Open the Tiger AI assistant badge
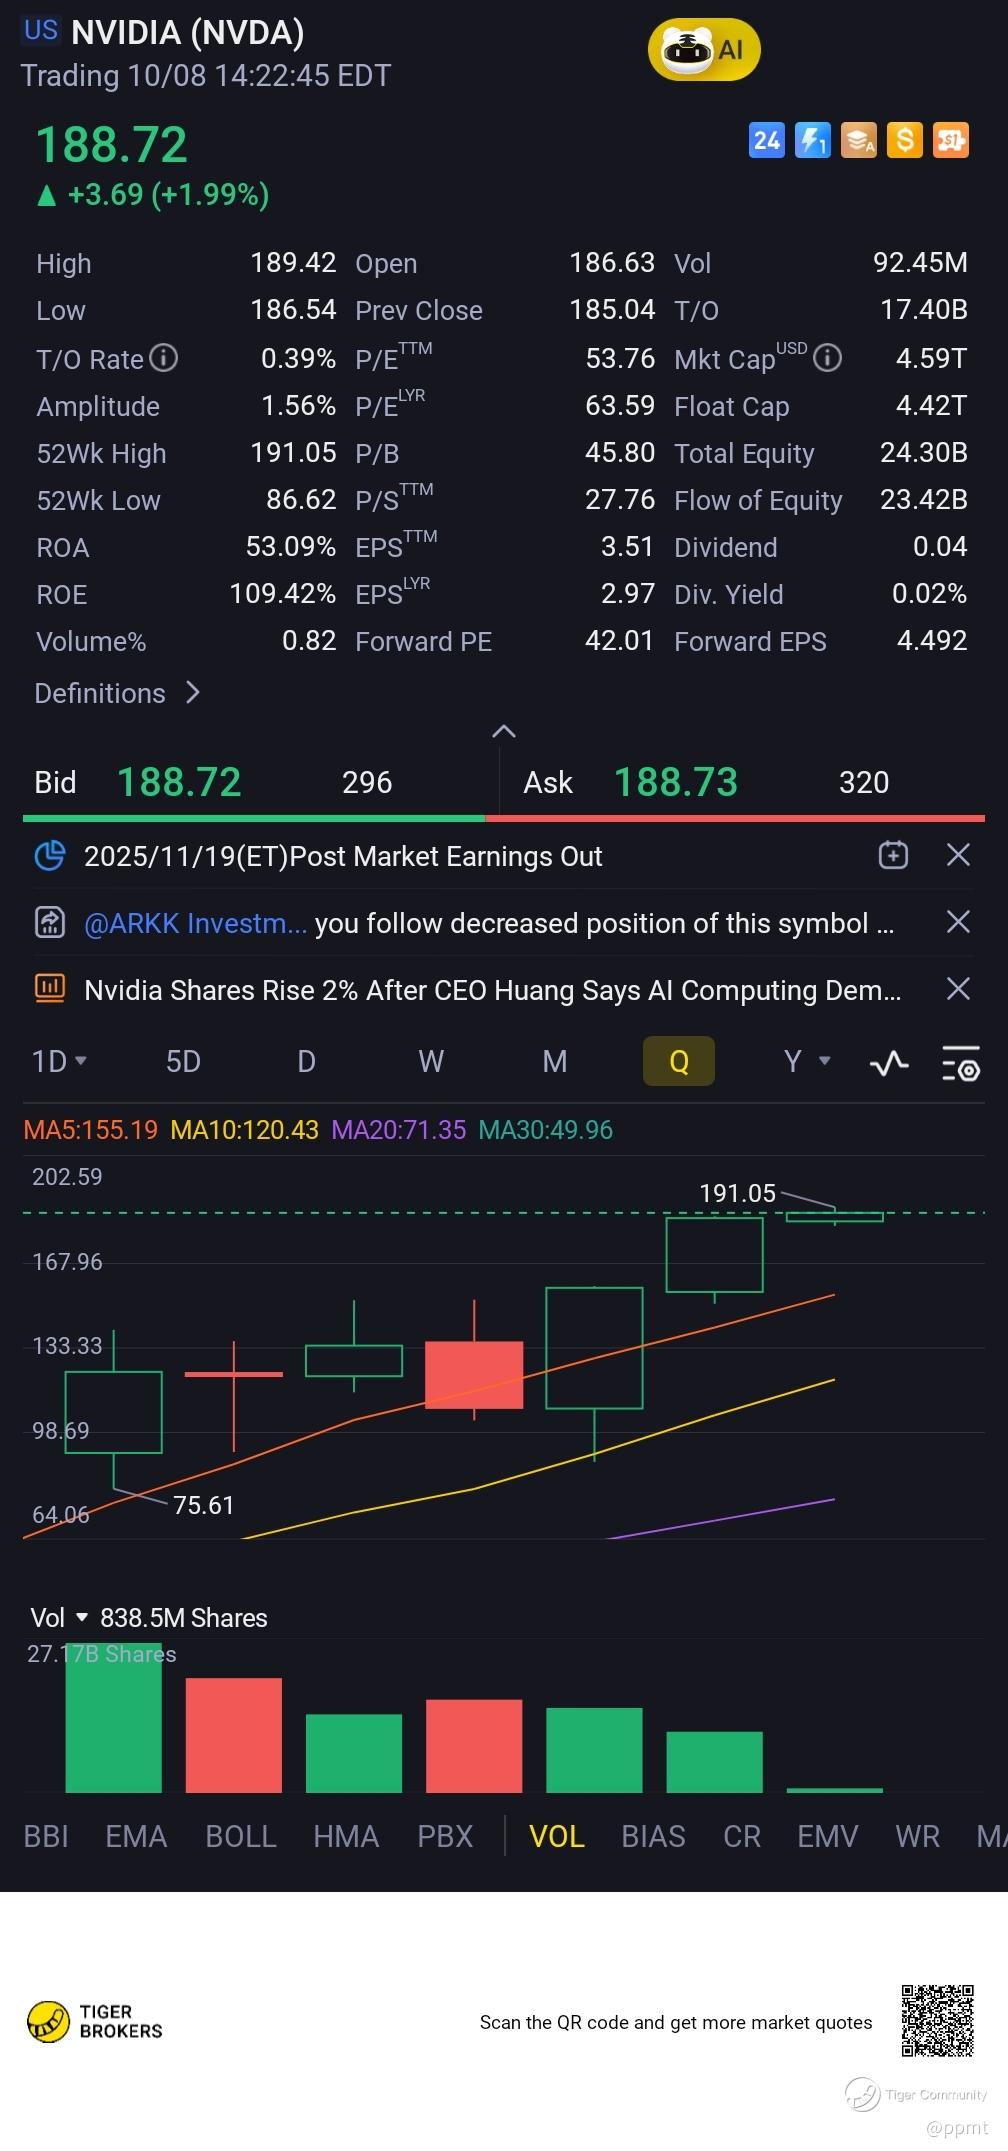 (704, 50)
